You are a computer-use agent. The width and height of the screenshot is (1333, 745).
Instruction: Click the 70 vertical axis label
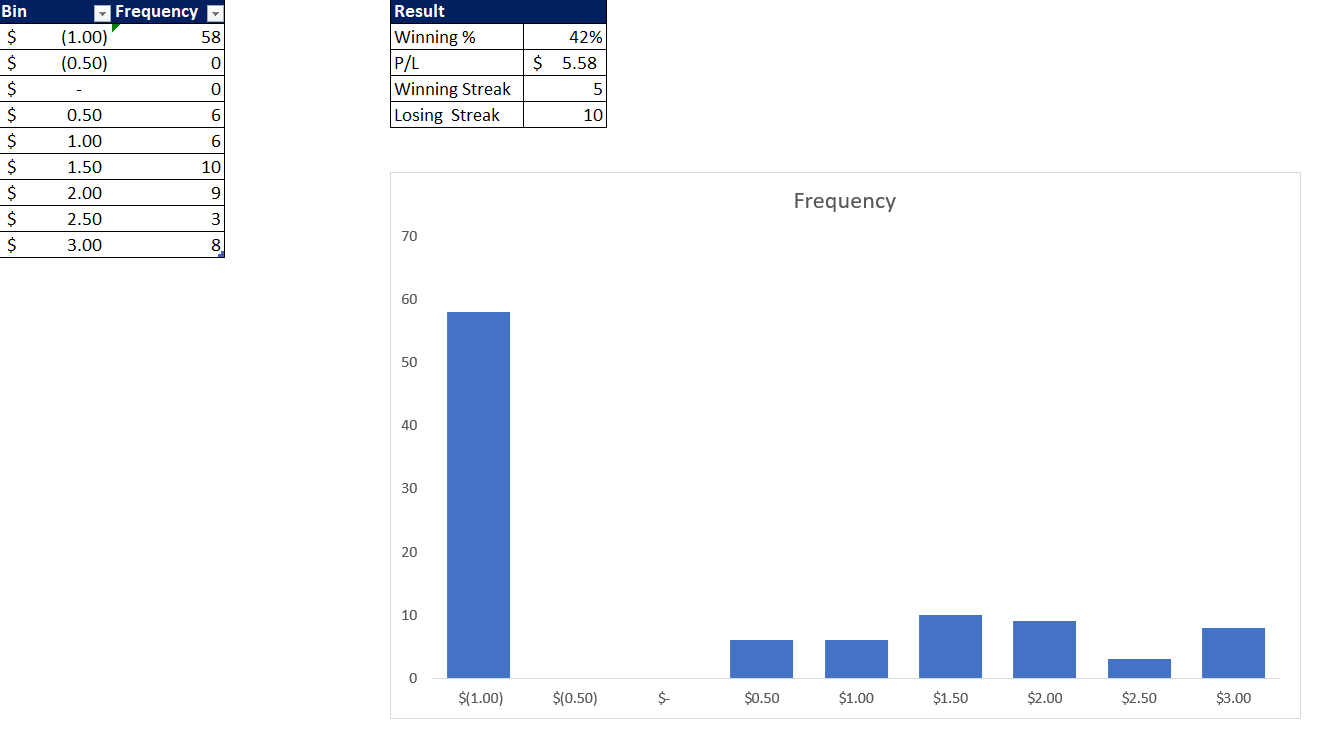point(409,236)
